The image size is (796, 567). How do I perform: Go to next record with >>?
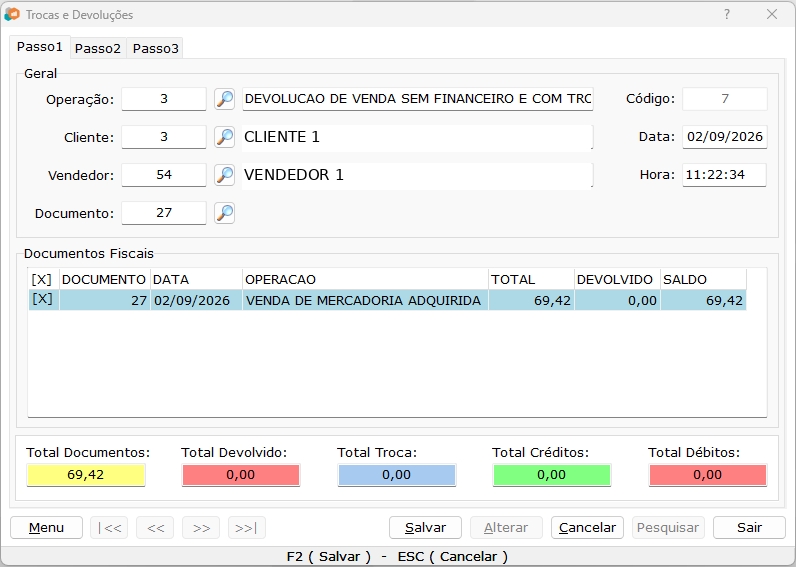[201, 528]
